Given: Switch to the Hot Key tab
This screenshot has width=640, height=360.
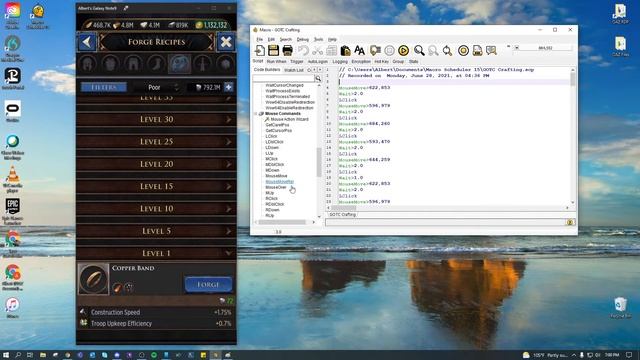Looking at the screenshot, I should click(382, 62).
